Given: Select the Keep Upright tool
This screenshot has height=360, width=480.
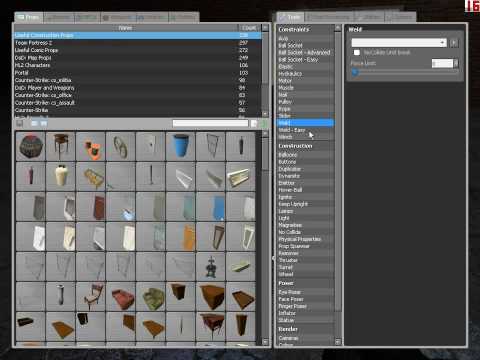Looking at the screenshot, I should (305, 204).
